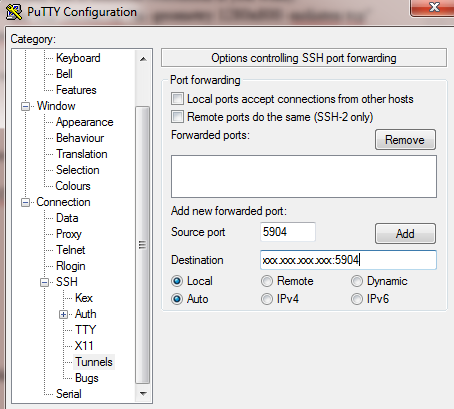The width and height of the screenshot is (454, 409).
Task: Select the Connection category
Action: click(63, 202)
